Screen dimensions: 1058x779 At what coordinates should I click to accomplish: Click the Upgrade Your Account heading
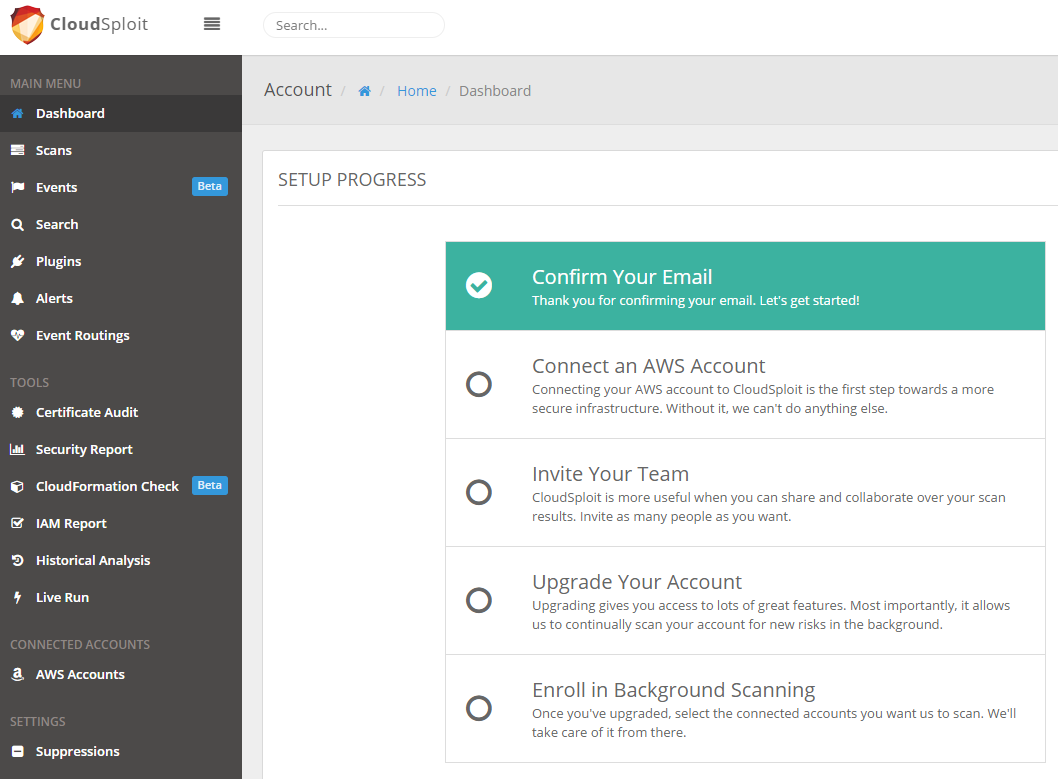coord(636,582)
